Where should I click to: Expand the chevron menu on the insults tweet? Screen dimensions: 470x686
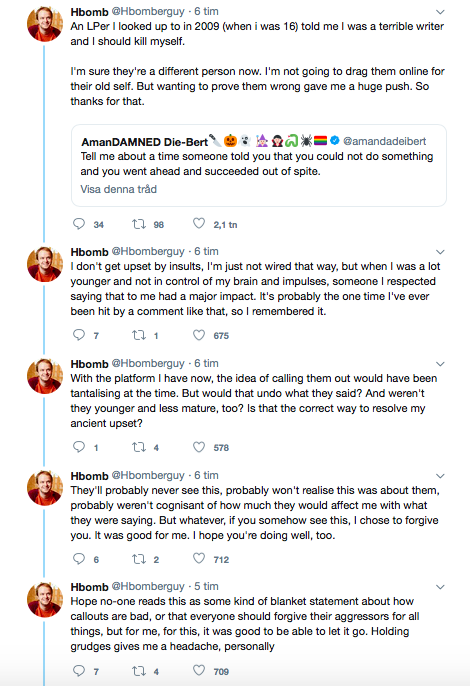440,252
